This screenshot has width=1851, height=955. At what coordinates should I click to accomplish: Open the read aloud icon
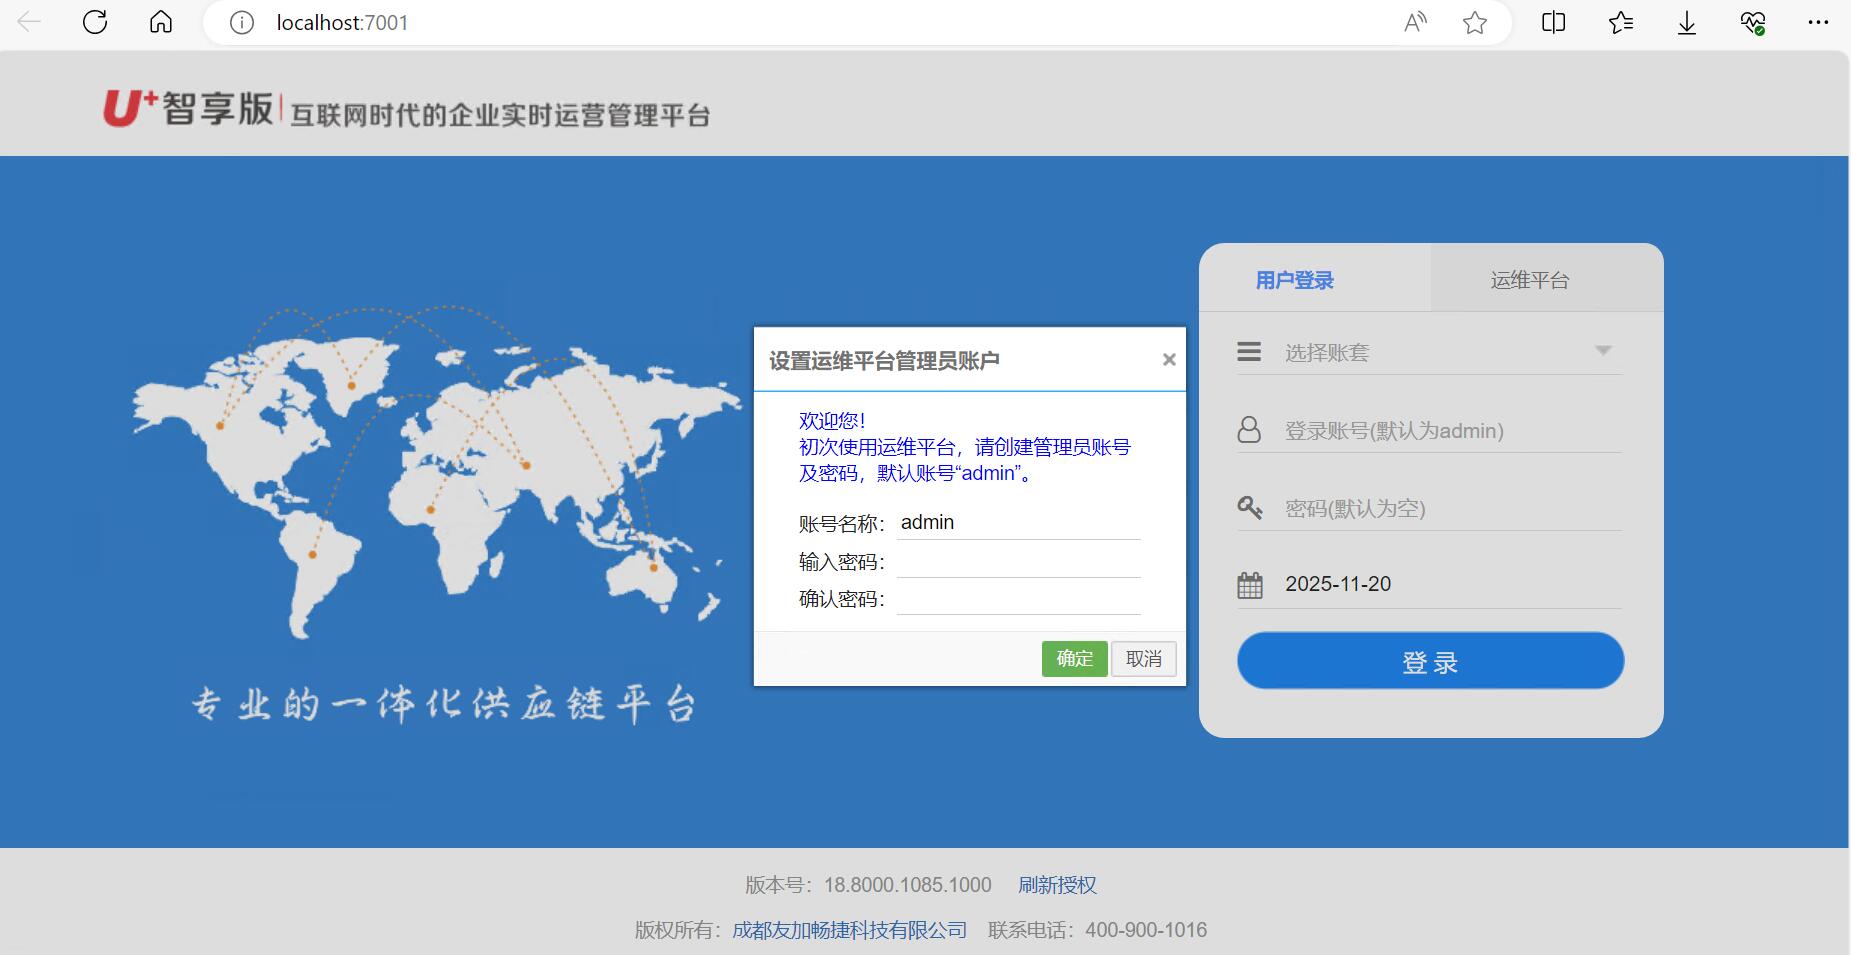point(1415,22)
